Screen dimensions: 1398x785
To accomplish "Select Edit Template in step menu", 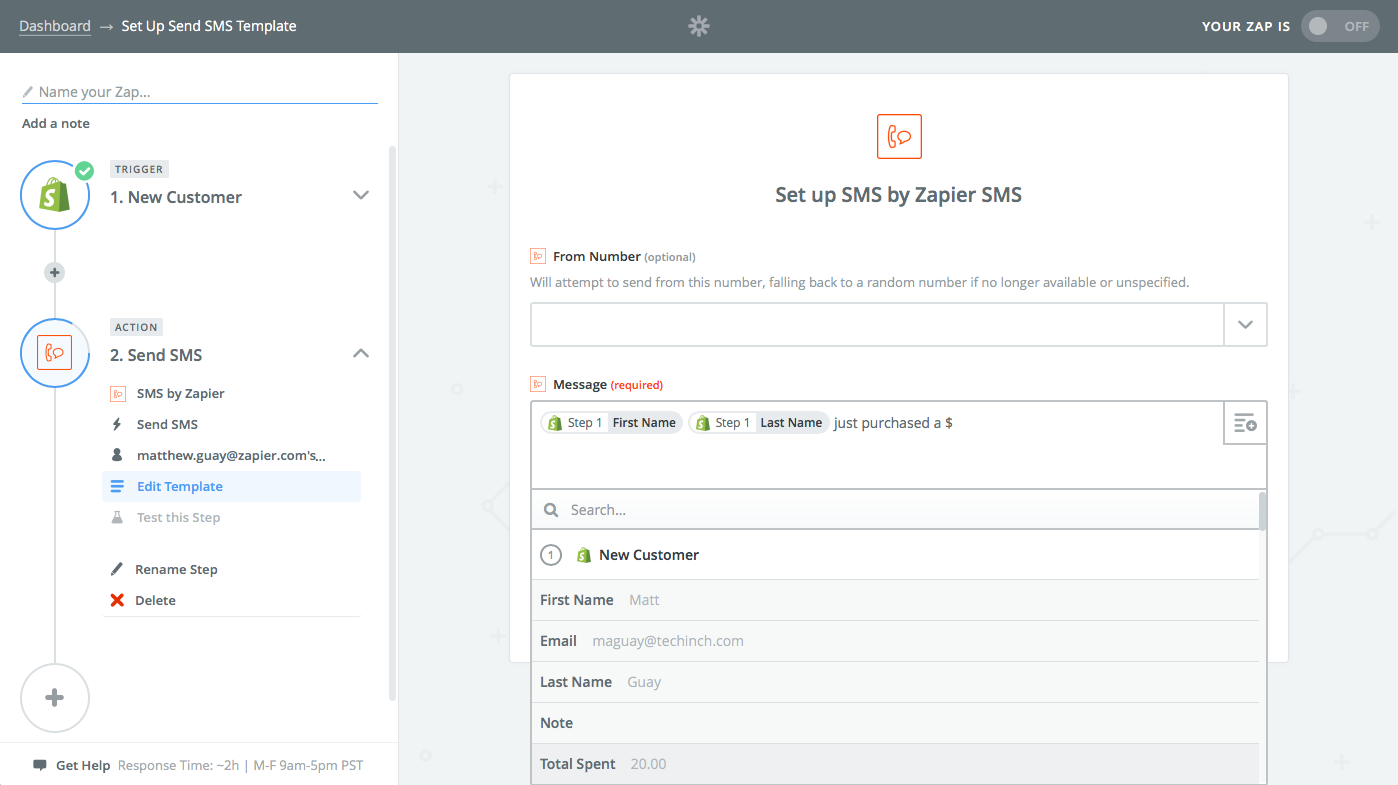I will click(232, 487).
